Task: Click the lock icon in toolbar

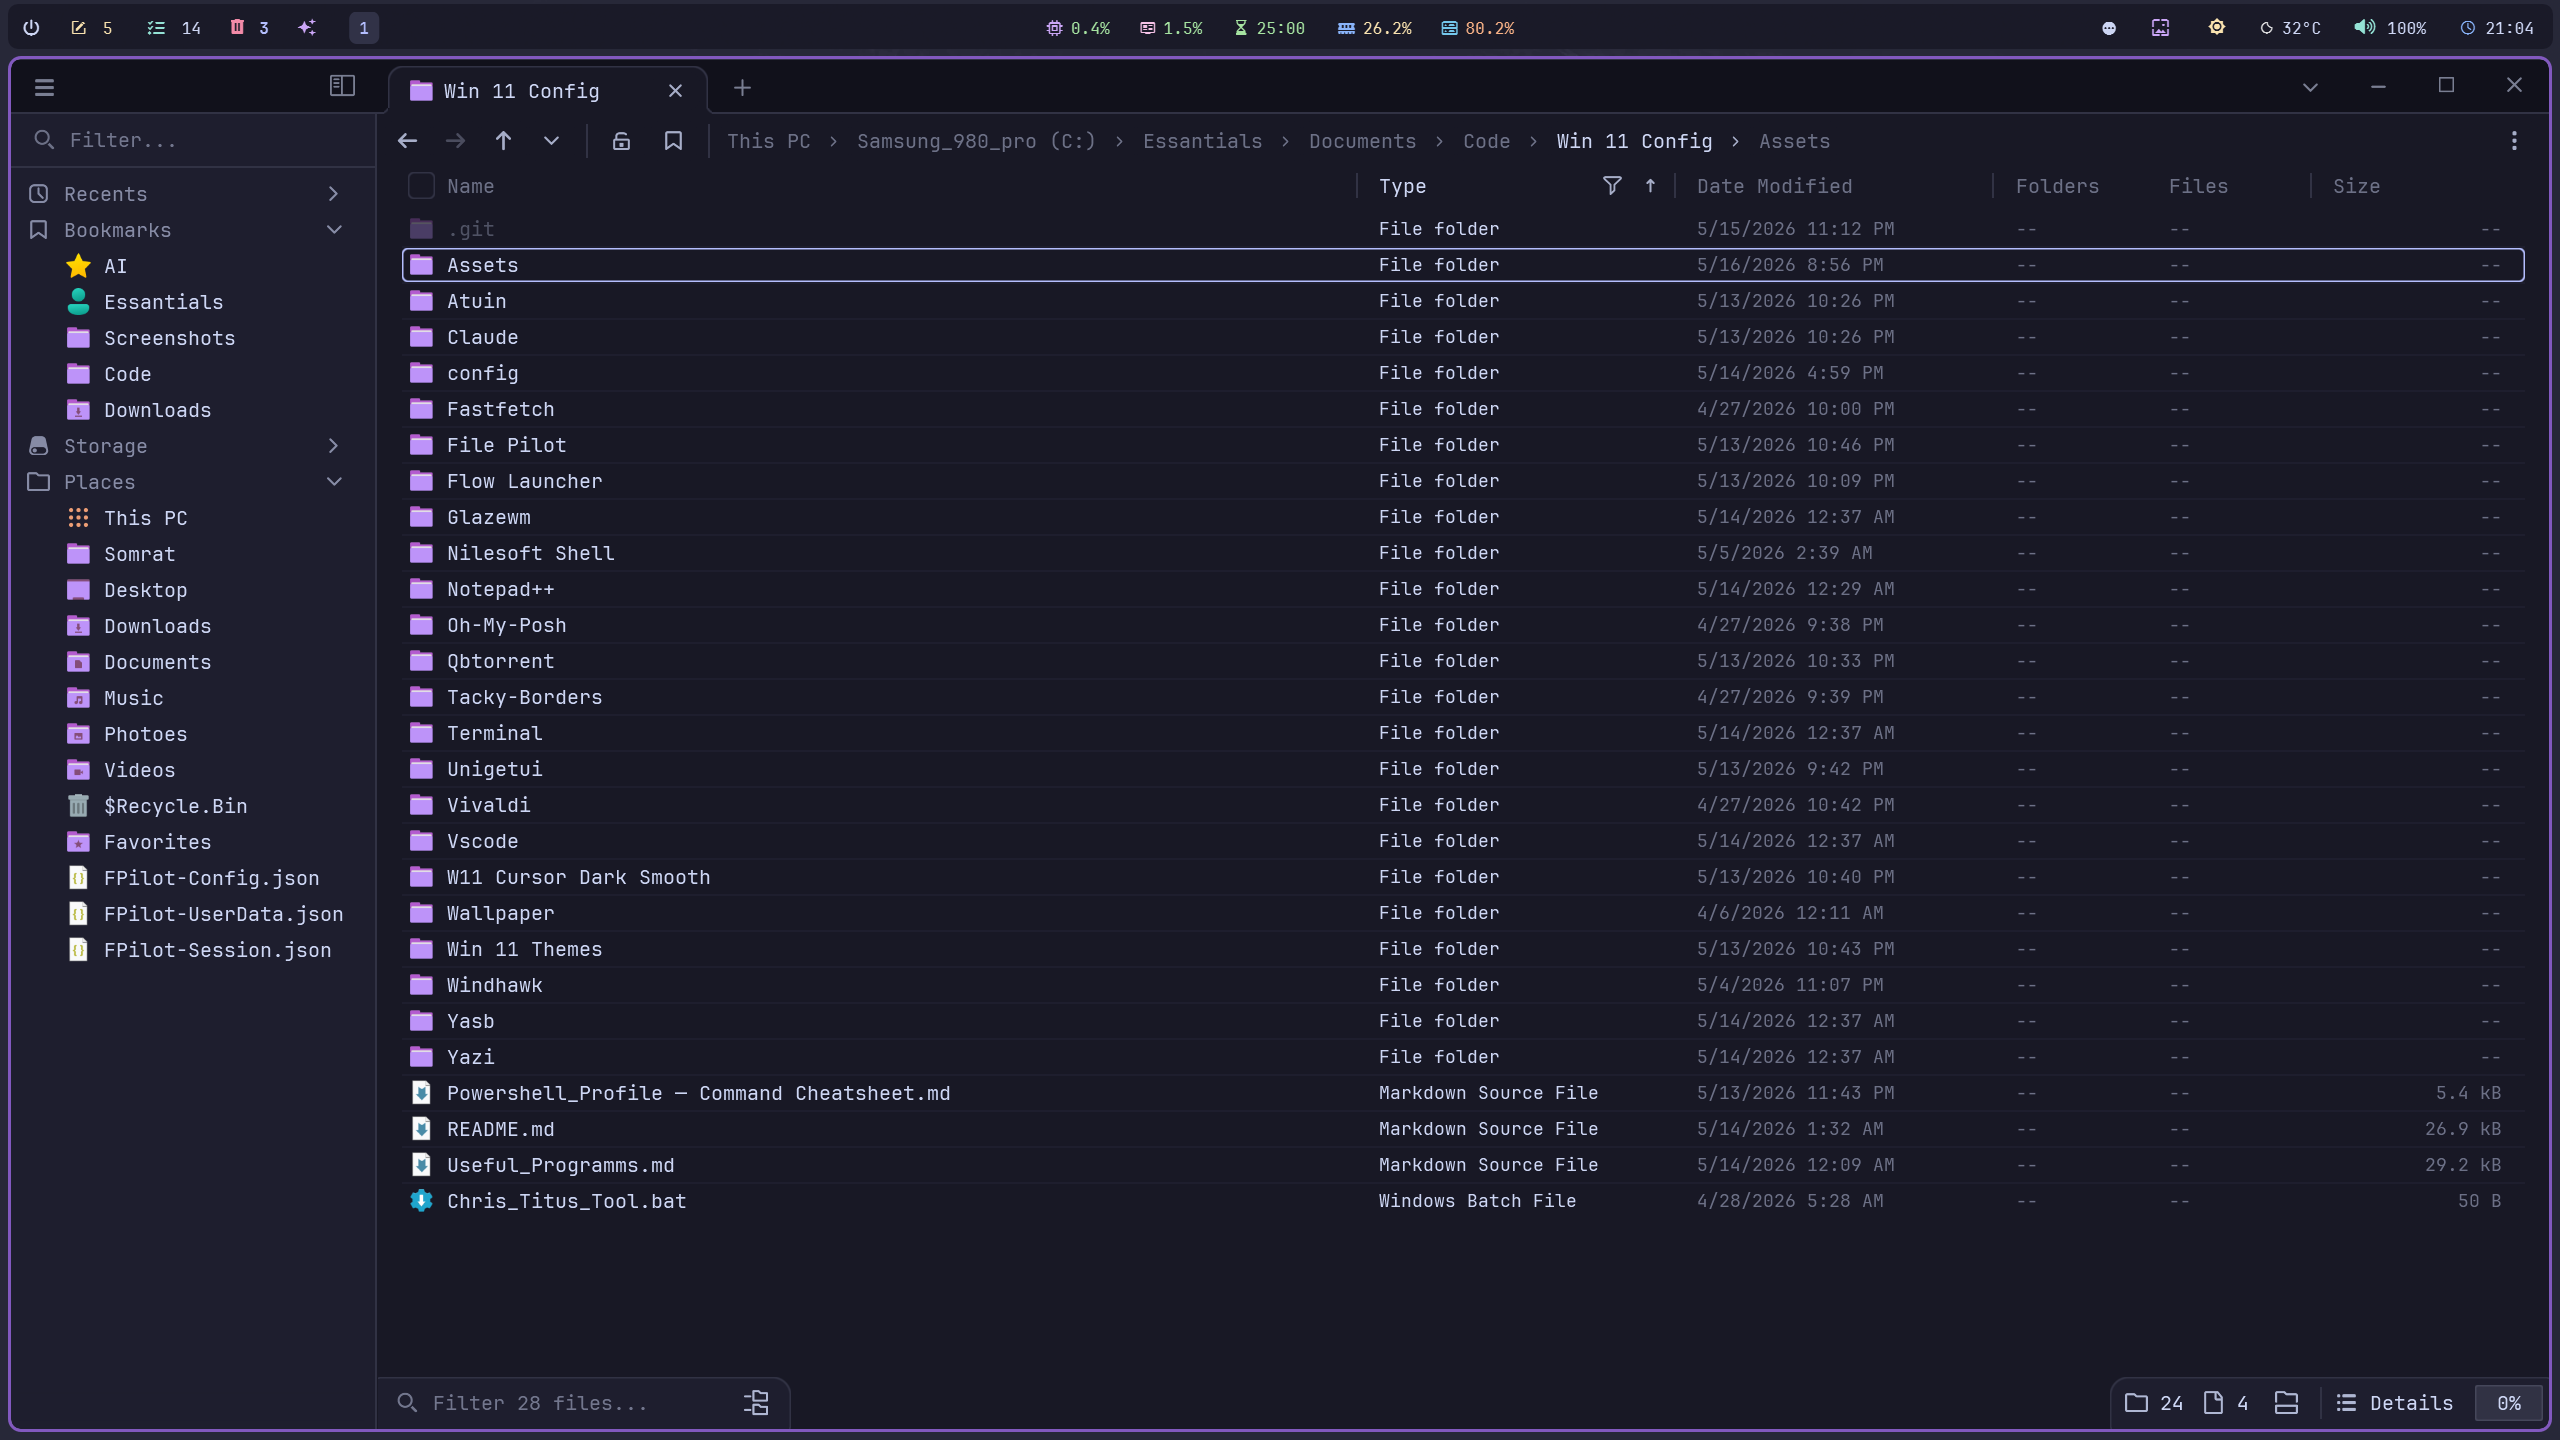Action: (621, 141)
